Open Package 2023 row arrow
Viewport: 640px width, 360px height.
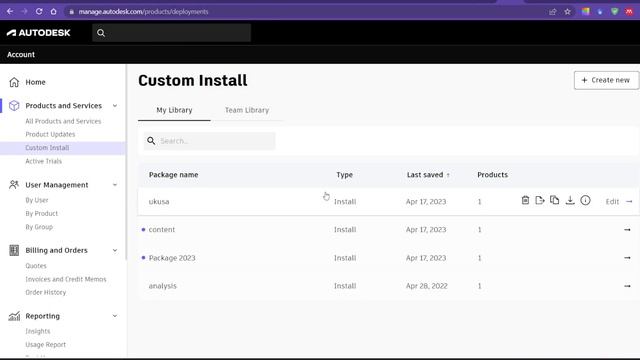click(x=627, y=258)
